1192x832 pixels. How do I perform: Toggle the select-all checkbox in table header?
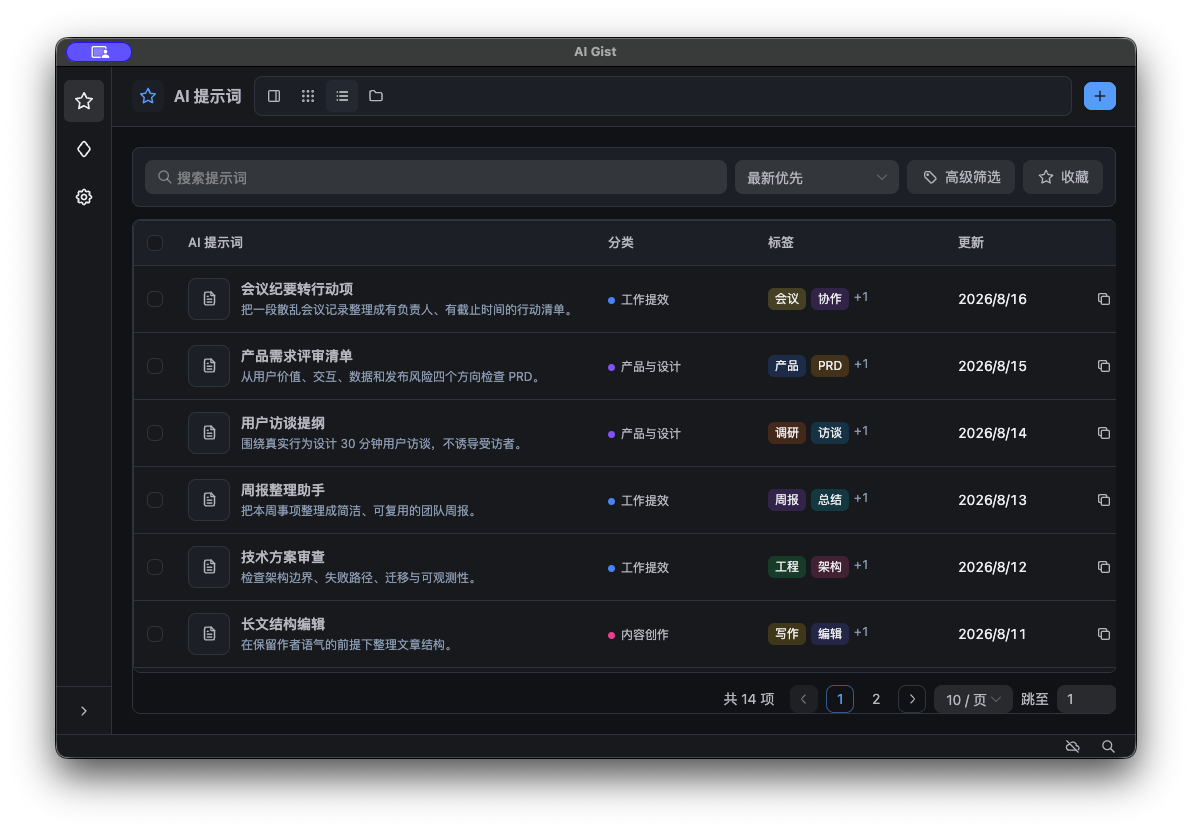155,243
